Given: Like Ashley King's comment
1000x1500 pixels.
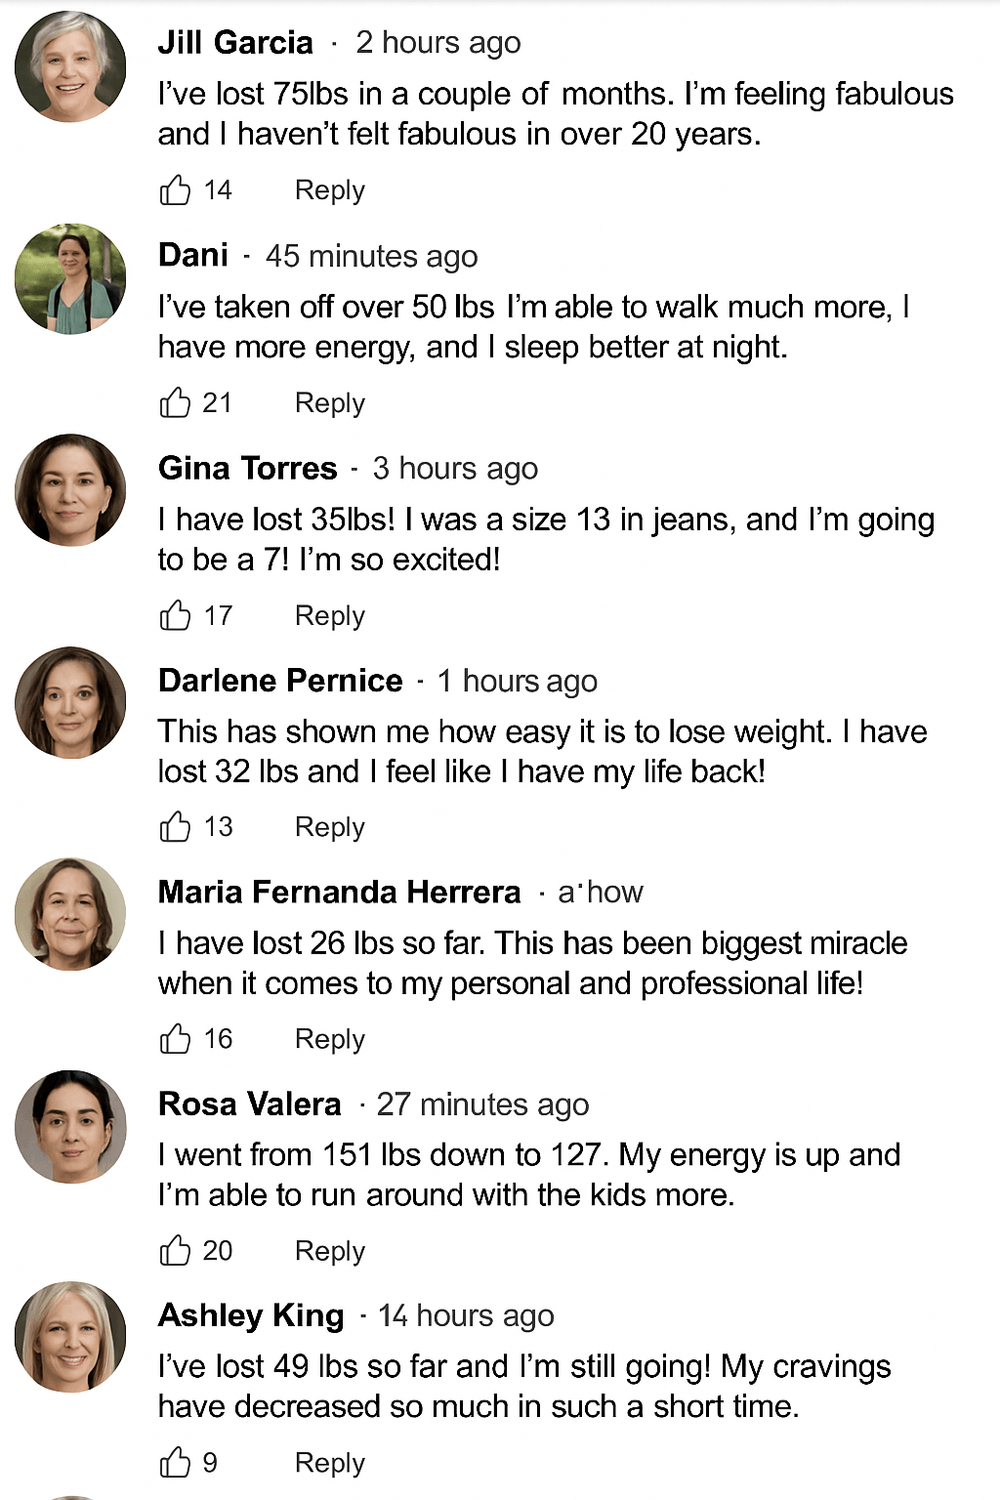Looking at the screenshot, I should pos(175,1462).
